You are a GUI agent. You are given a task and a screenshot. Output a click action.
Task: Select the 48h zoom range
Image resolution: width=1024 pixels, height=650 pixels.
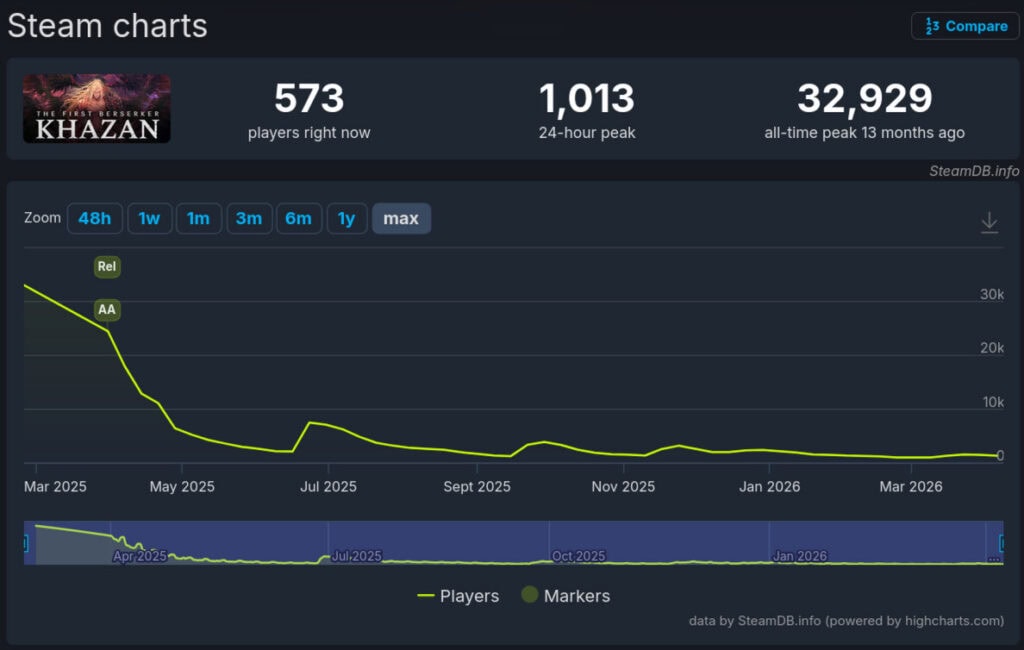click(x=95, y=218)
